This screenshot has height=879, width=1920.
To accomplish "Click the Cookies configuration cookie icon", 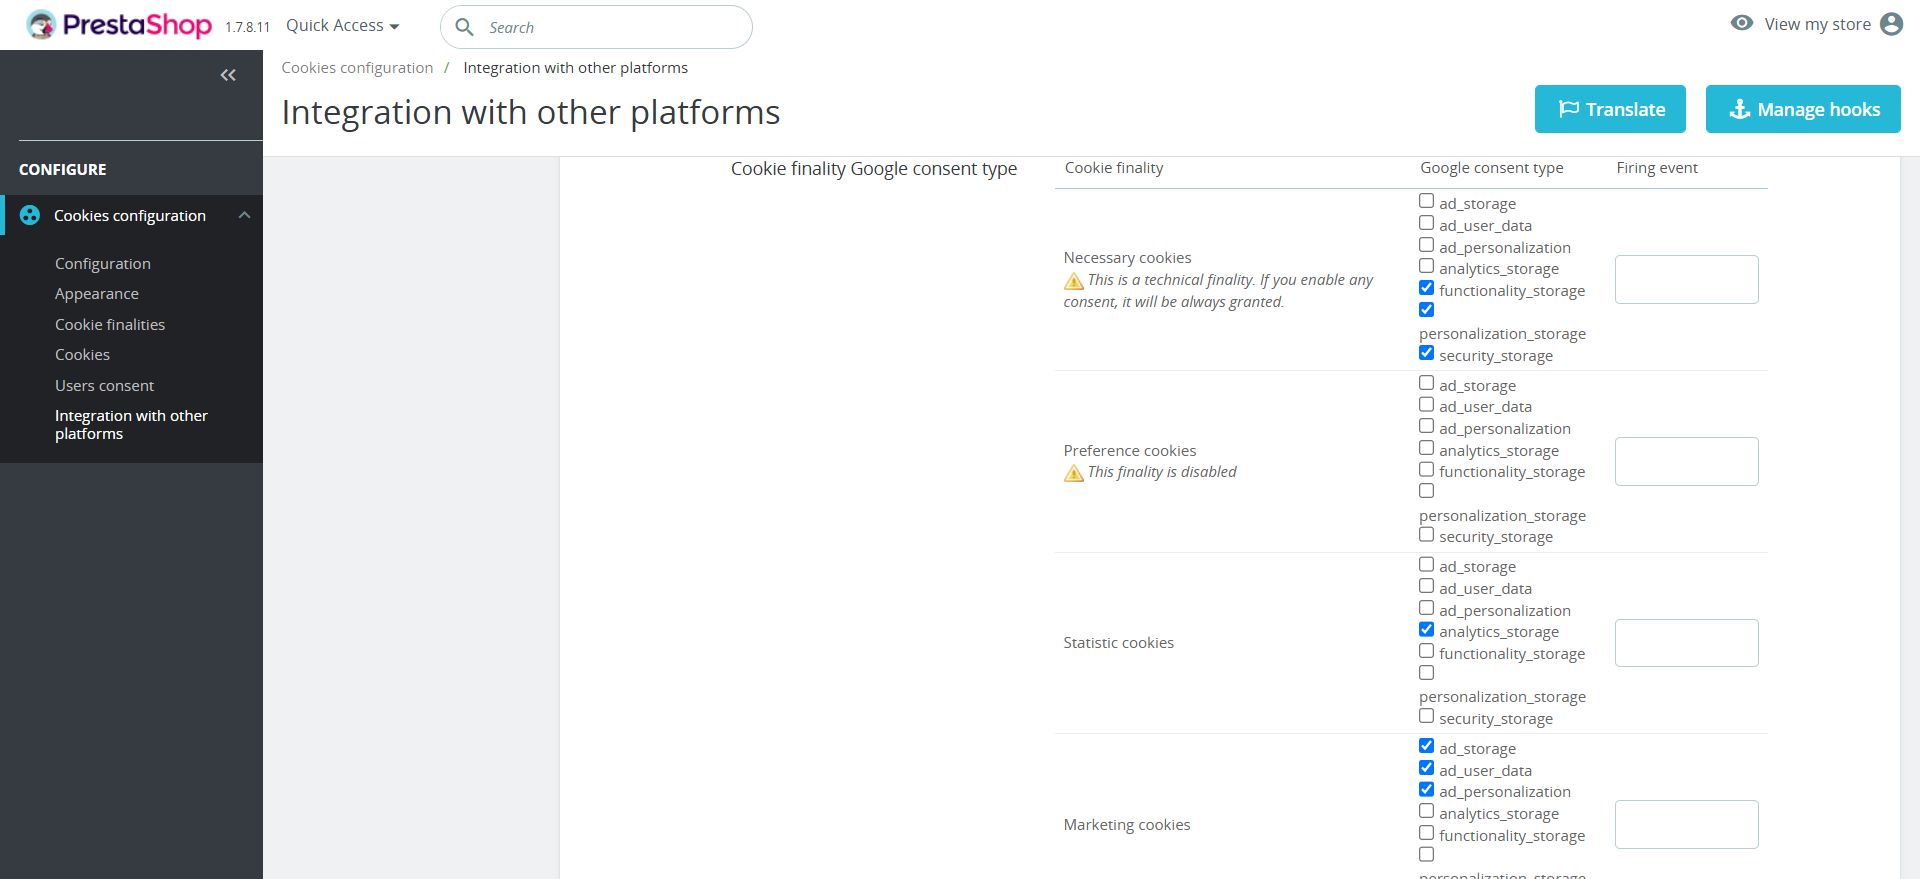I will 30,215.
